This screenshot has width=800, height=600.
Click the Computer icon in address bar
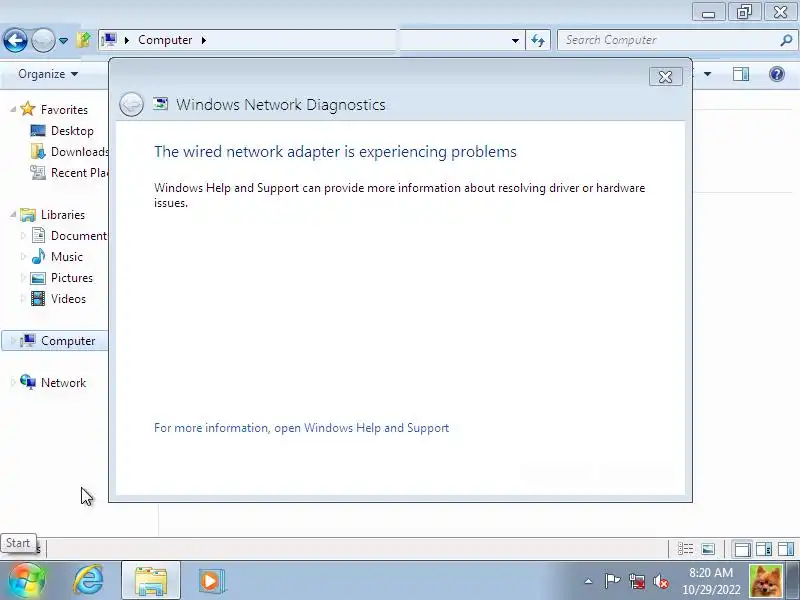[109, 40]
